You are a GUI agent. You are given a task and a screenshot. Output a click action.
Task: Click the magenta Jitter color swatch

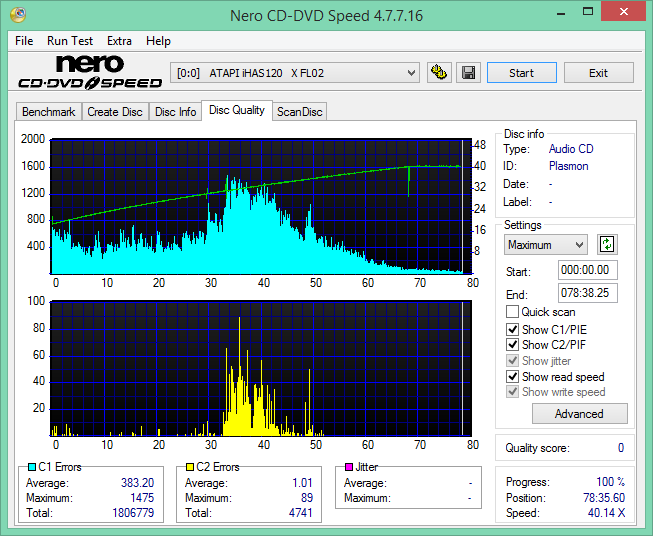(349, 467)
